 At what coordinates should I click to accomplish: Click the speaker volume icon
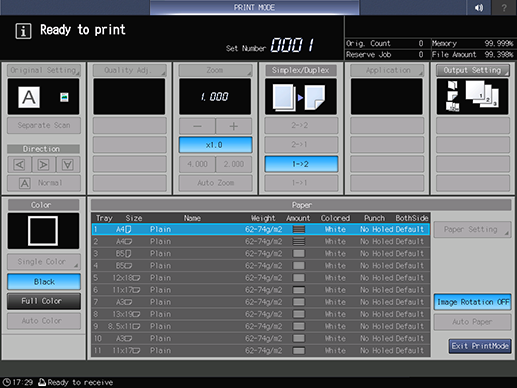pos(479,7)
